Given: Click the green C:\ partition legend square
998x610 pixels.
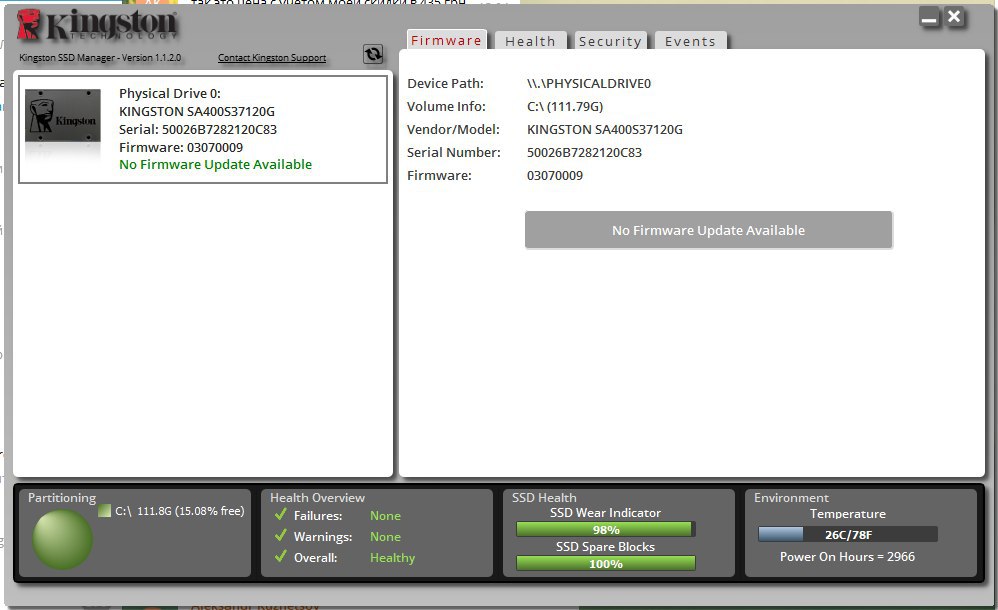Looking at the screenshot, I should click(x=105, y=511).
